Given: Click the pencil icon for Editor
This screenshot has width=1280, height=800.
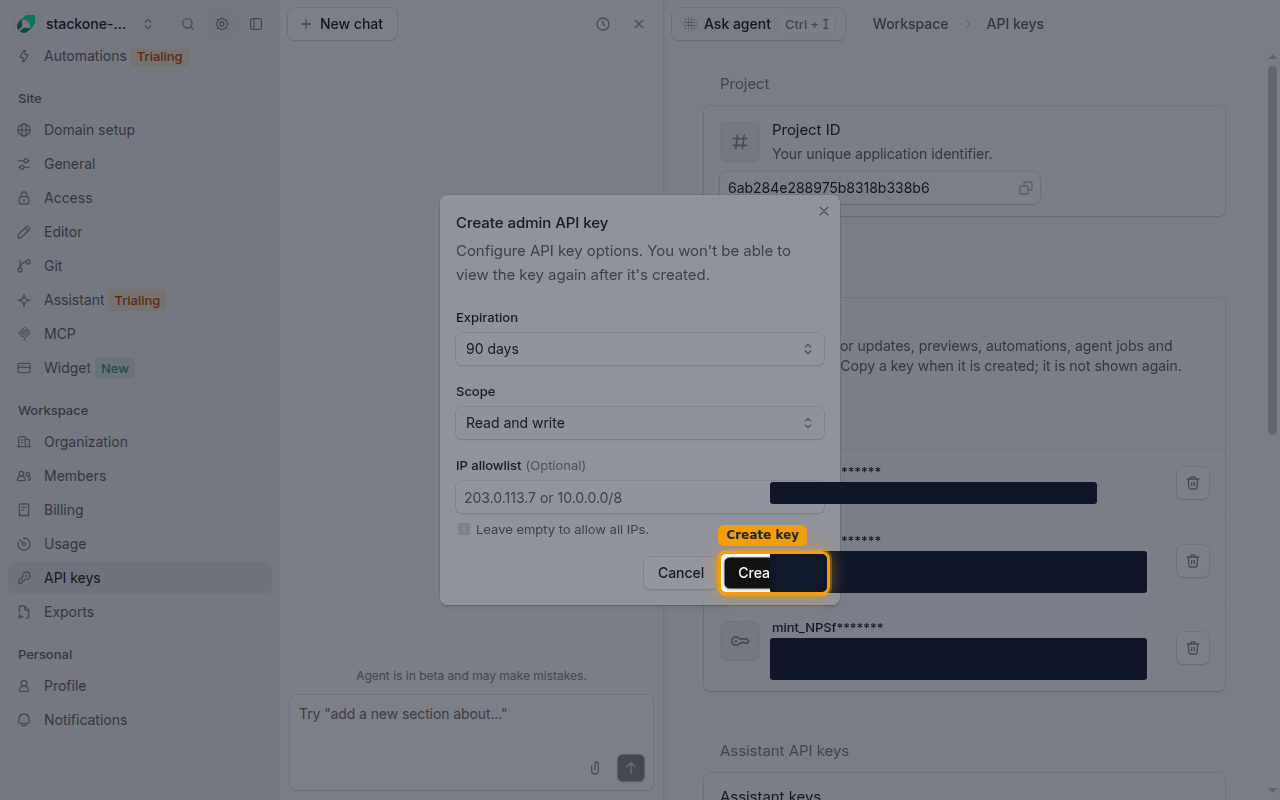Looking at the screenshot, I should 24,232.
